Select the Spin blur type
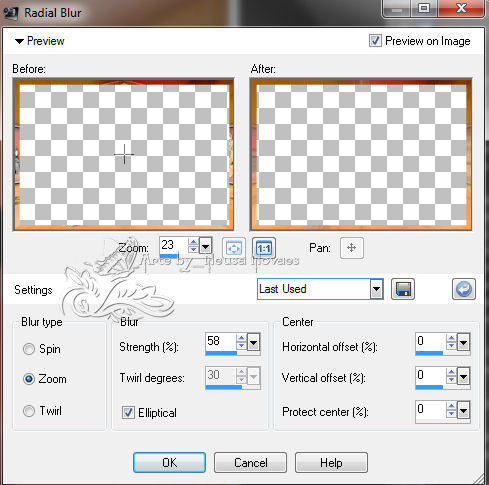Image resolution: width=489 pixels, height=485 pixels. tap(29, 349)
